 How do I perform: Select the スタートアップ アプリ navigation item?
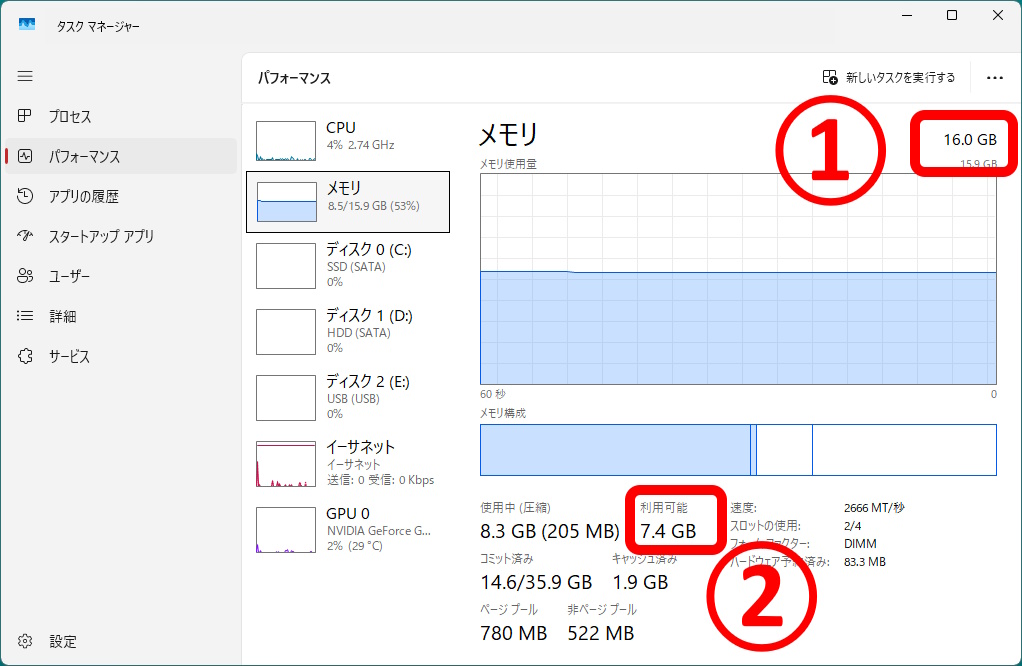(121, 236)
